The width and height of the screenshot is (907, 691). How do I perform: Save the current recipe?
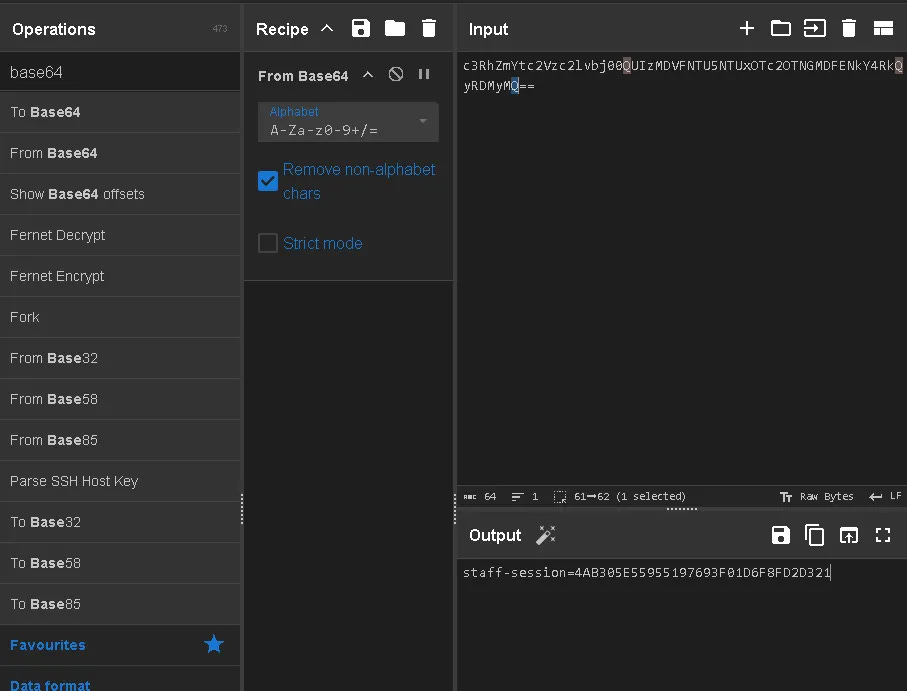(x=360, y=28)
